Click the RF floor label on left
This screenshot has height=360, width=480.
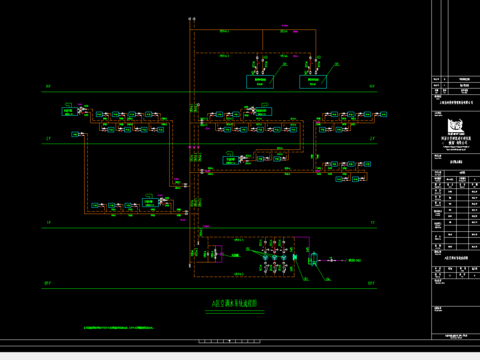pyautogui.click(x=48, y=86)
